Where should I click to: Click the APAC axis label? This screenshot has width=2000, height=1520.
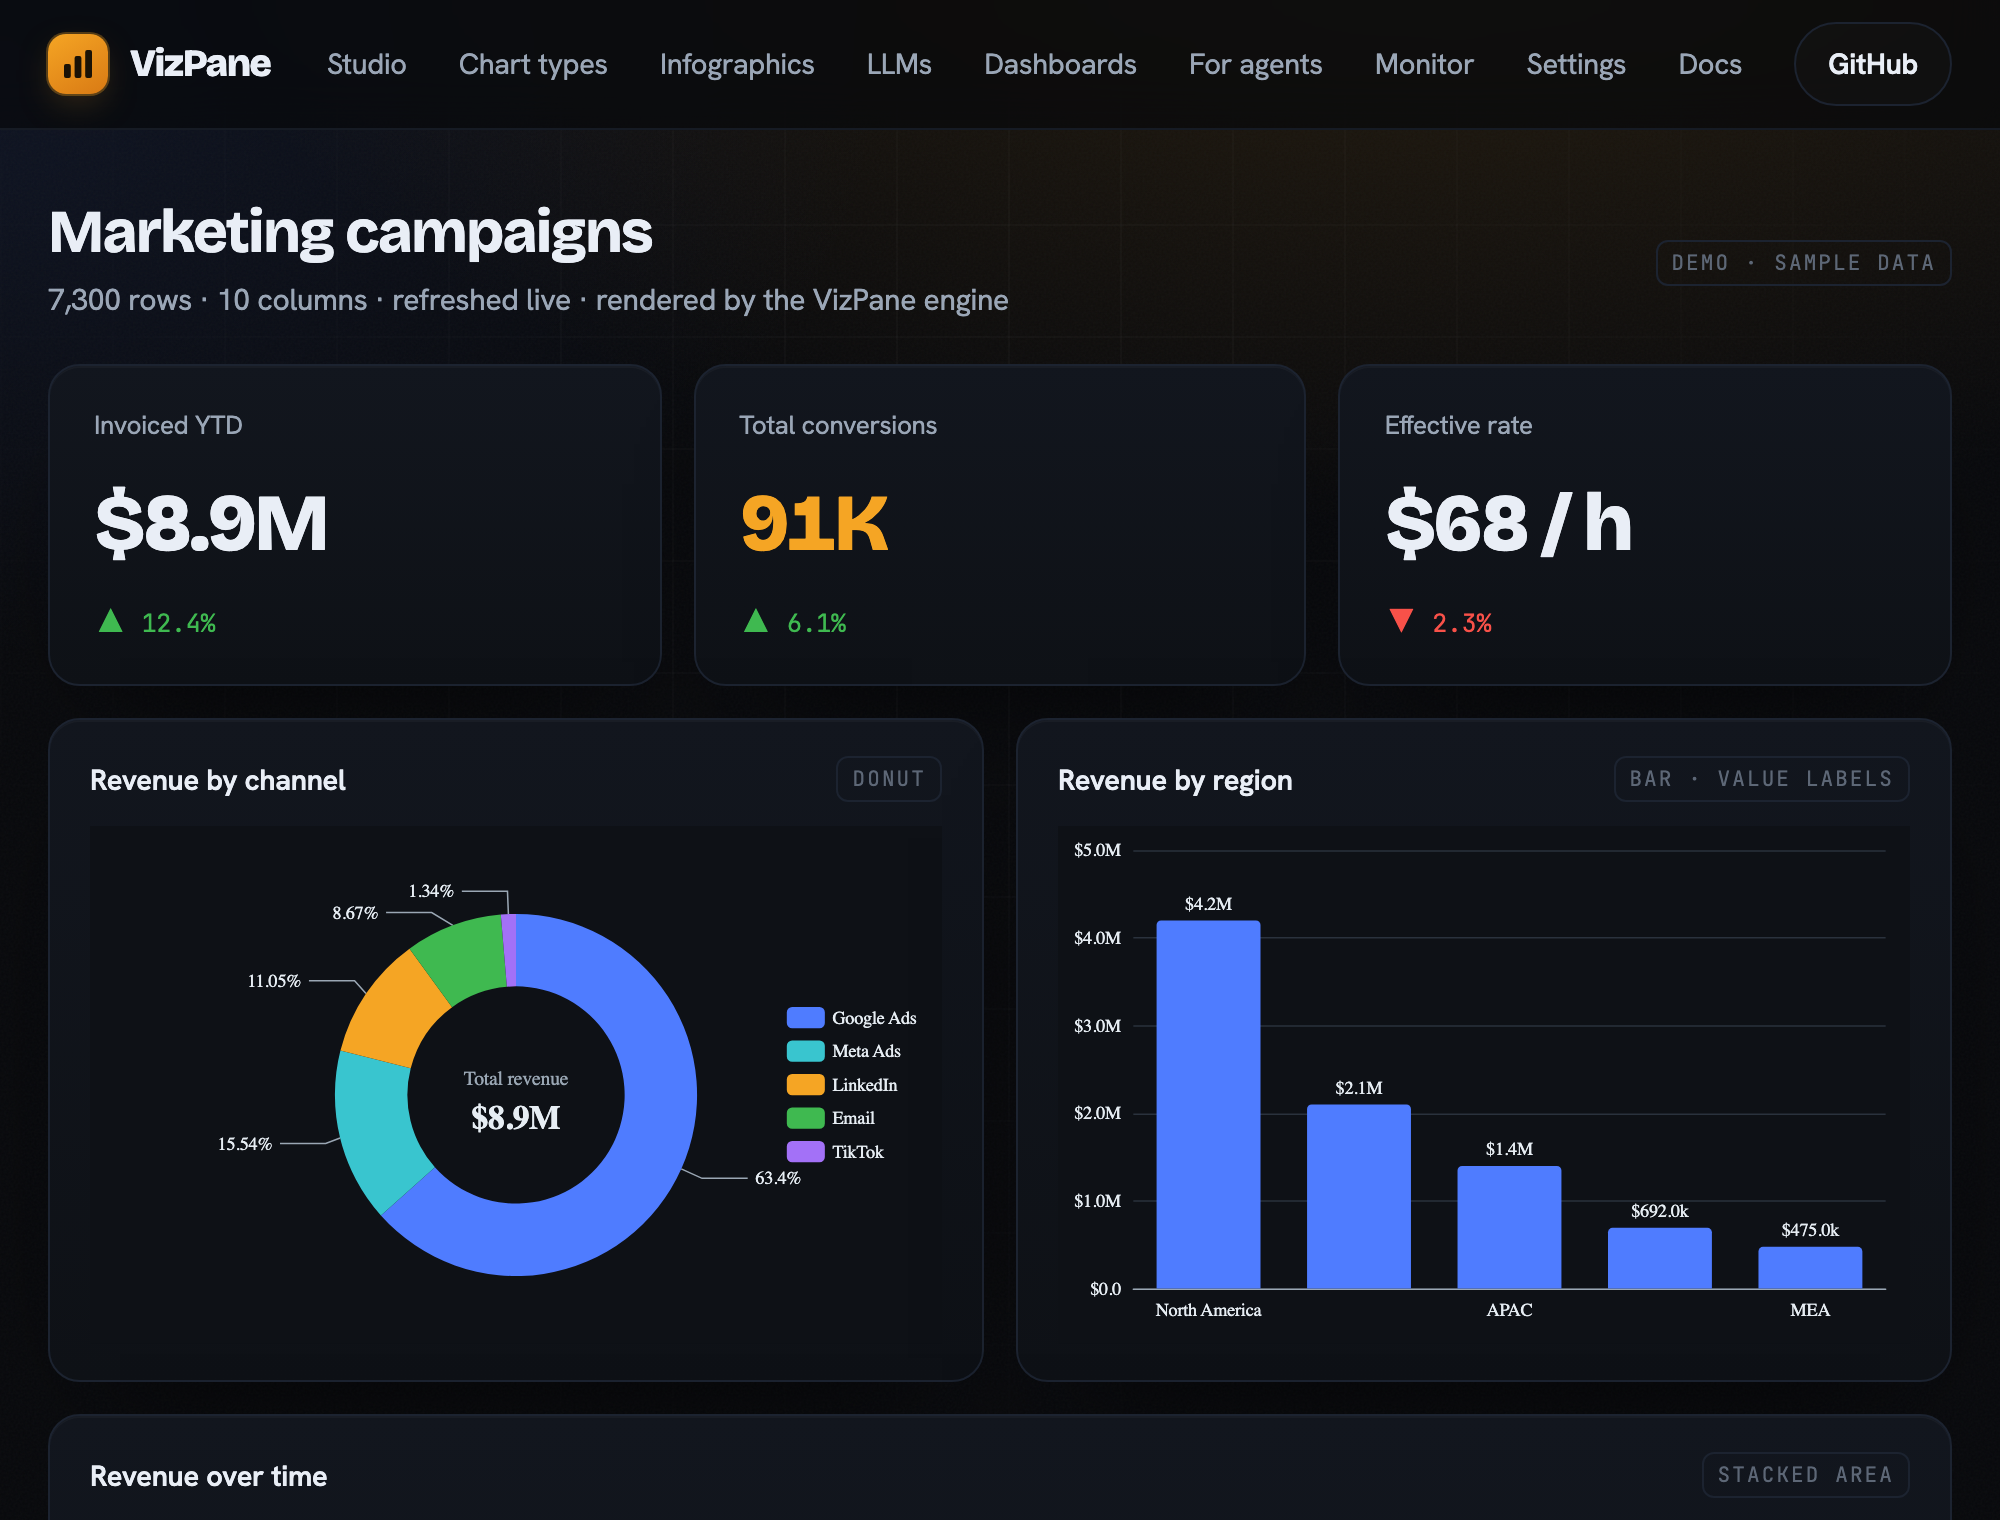[x=1509, y=1310]
